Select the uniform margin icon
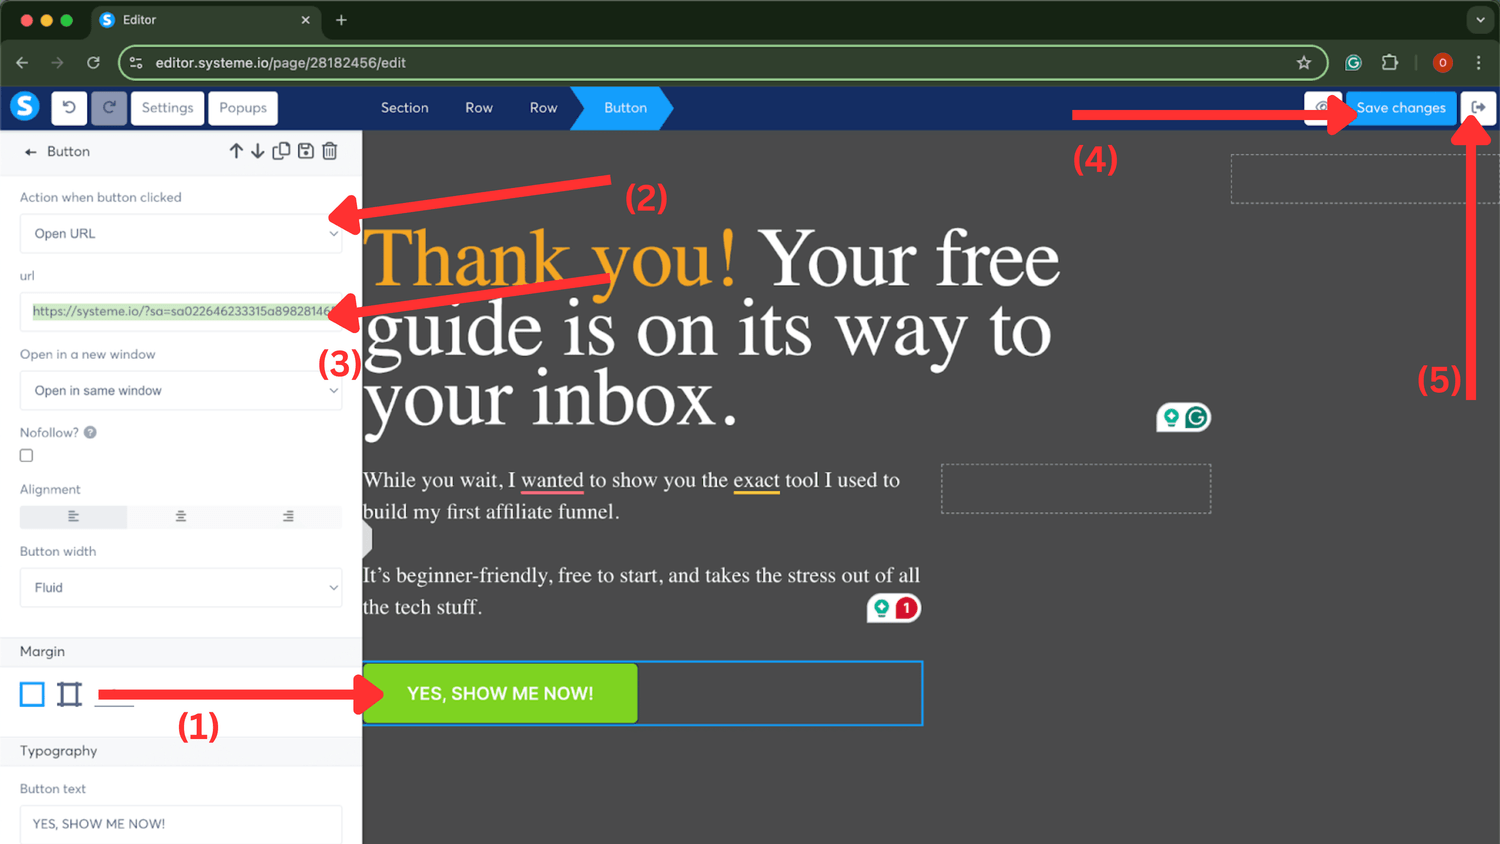Screen dimensions: 1500x844 [x=32, y=694]
